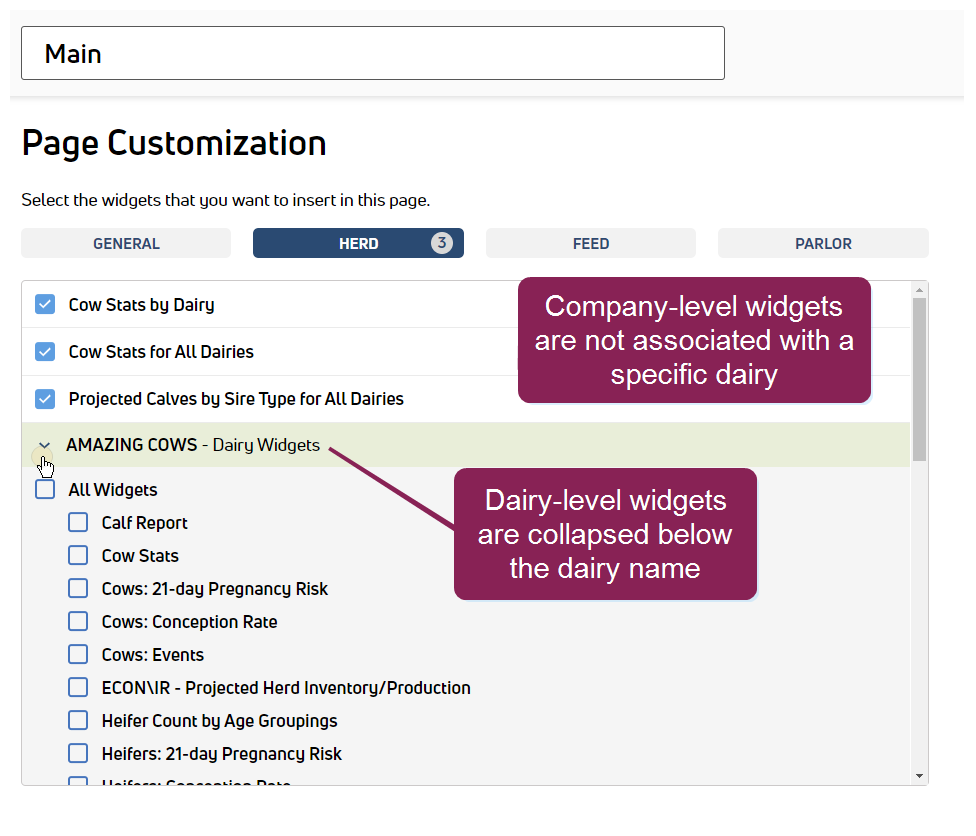Enable the Calf Report widget
Viewport: 976px width, 836px height.
(x=78, y=523)
